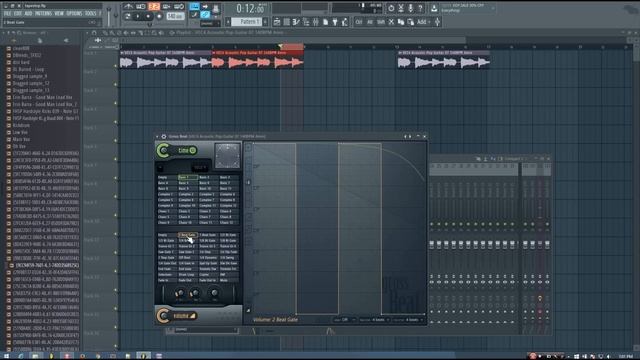Open the Gross Beat window dropdown arrow
The height and width of the screenshot is (360, 640).
pyautogui.click(x=157, y=137)
